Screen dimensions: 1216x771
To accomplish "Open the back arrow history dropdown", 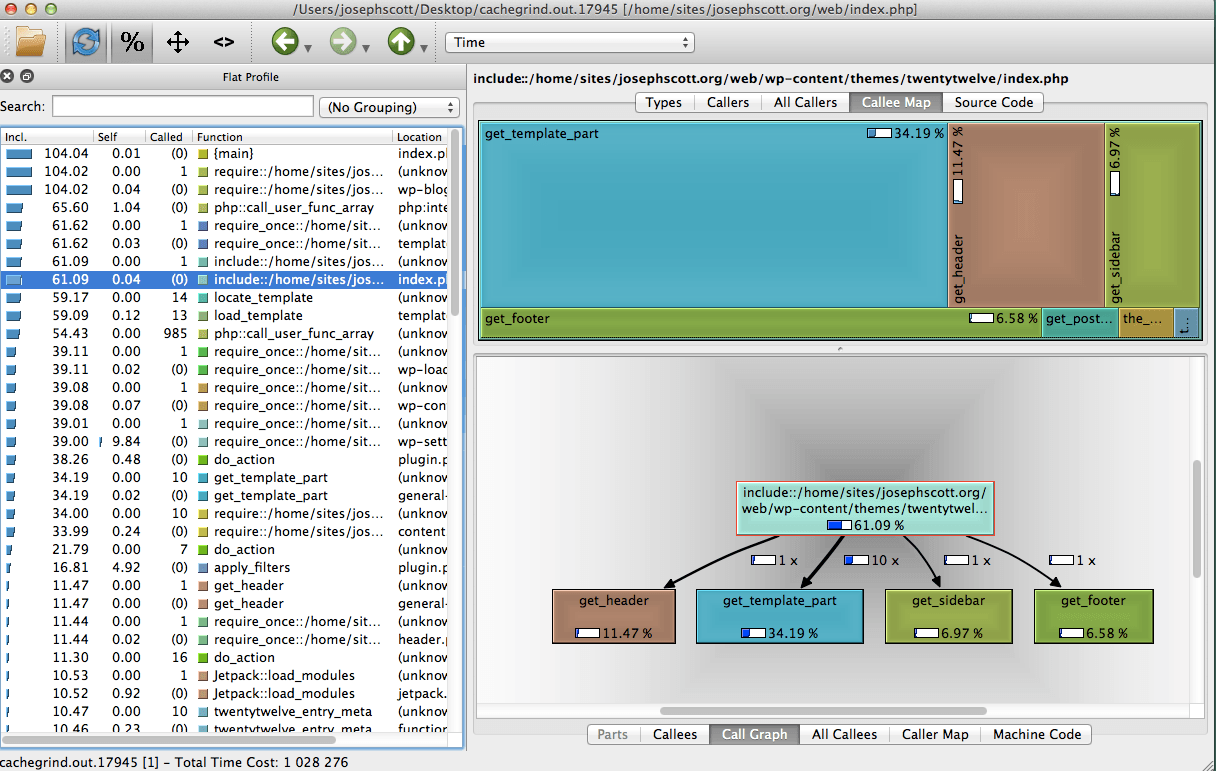I will pyautogui.click(x=308, y=47).
